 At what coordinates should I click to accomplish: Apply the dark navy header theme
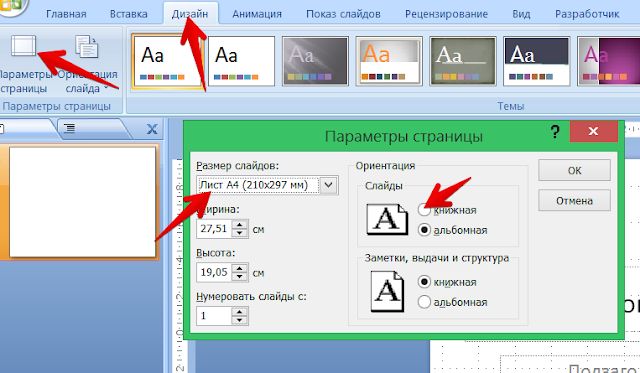click(537, 61)
